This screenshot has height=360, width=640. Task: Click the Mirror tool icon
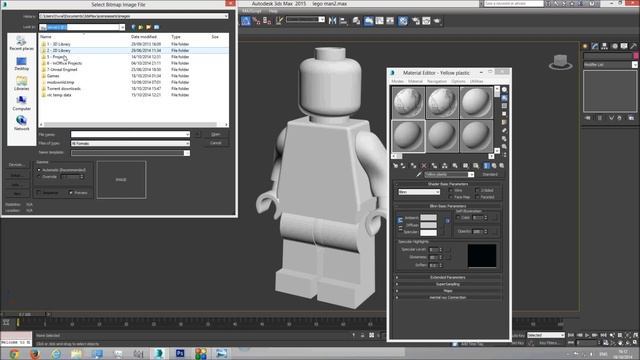click(x=333, y=21)
